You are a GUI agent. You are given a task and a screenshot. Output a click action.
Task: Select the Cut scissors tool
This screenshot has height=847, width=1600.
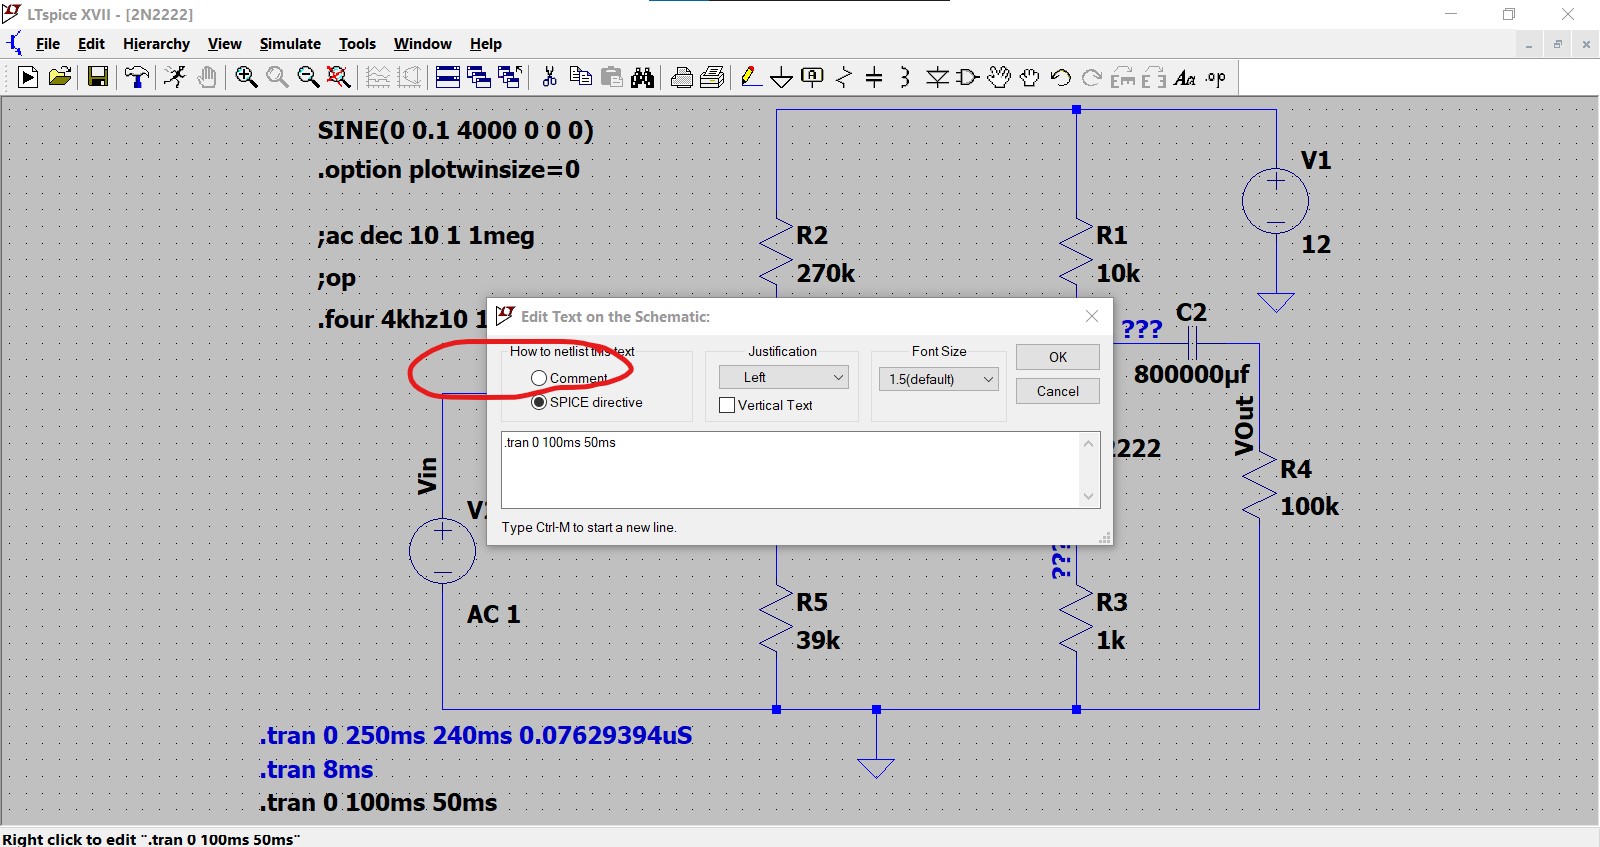coord(549,77)
